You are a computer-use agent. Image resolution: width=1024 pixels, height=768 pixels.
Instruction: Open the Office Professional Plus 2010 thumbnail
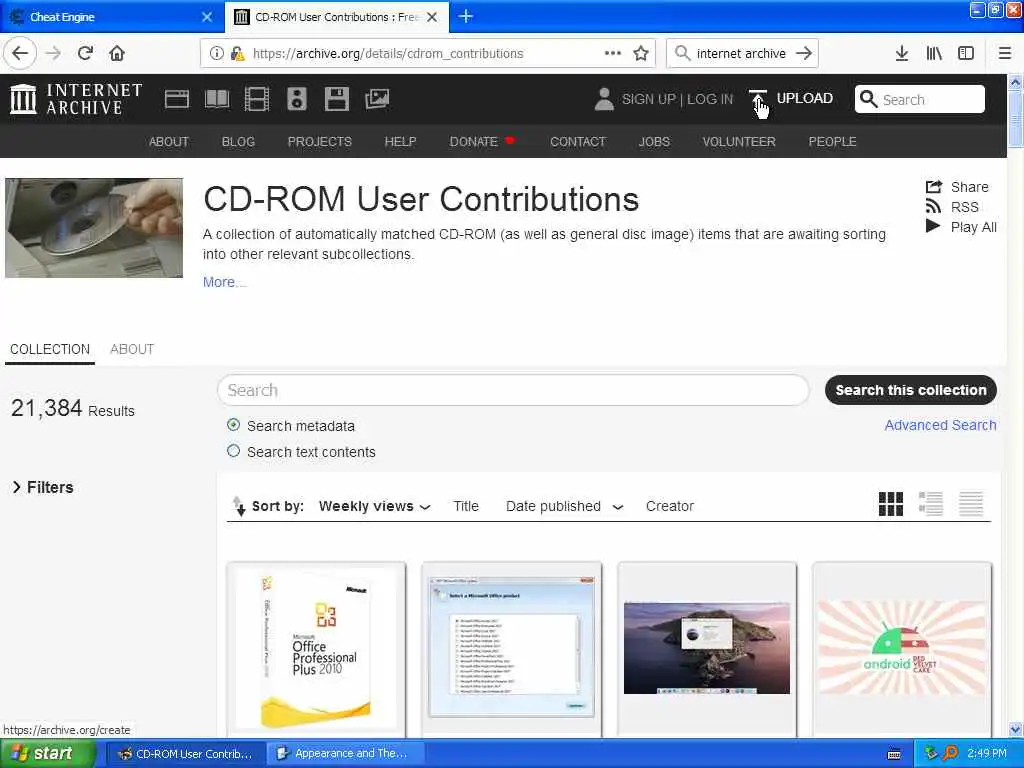click(316, 648)
